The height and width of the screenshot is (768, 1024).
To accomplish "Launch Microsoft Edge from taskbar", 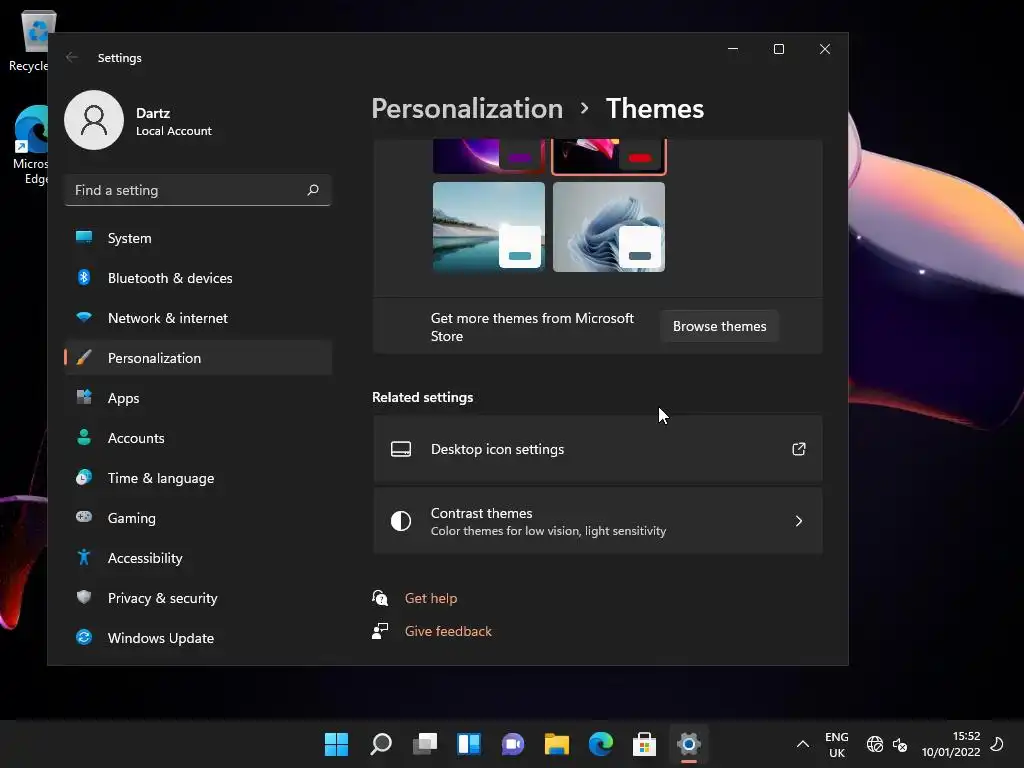I will pos(601,744).
